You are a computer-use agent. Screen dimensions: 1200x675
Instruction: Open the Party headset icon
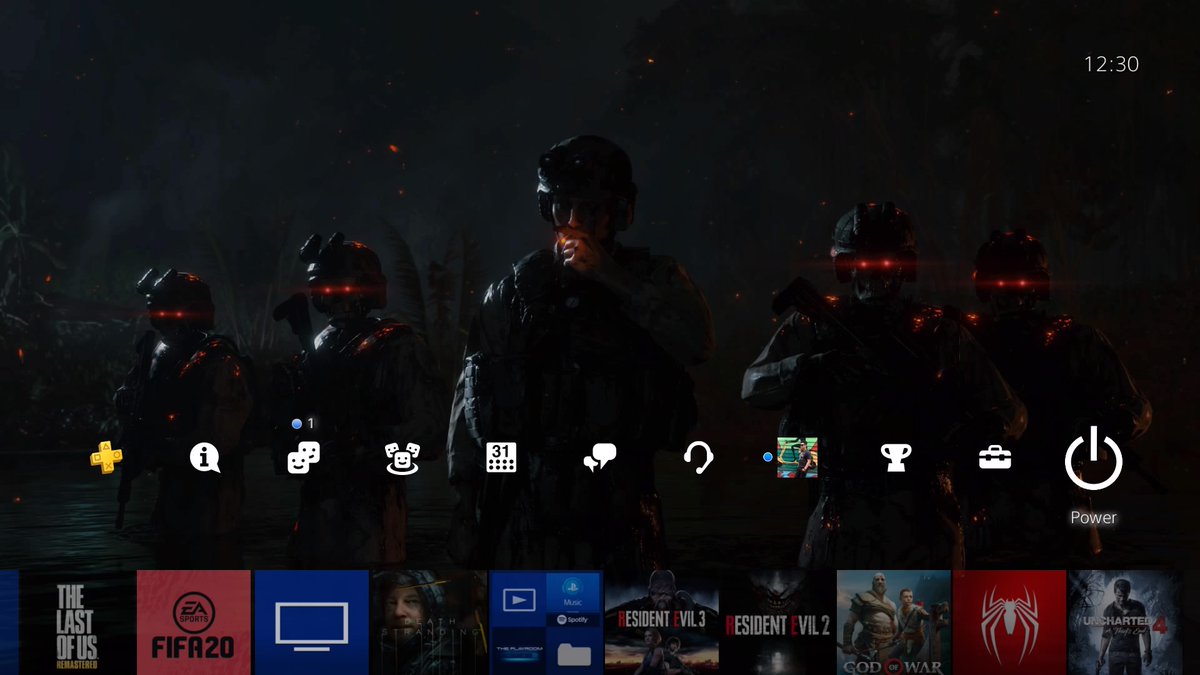(698, 458)
